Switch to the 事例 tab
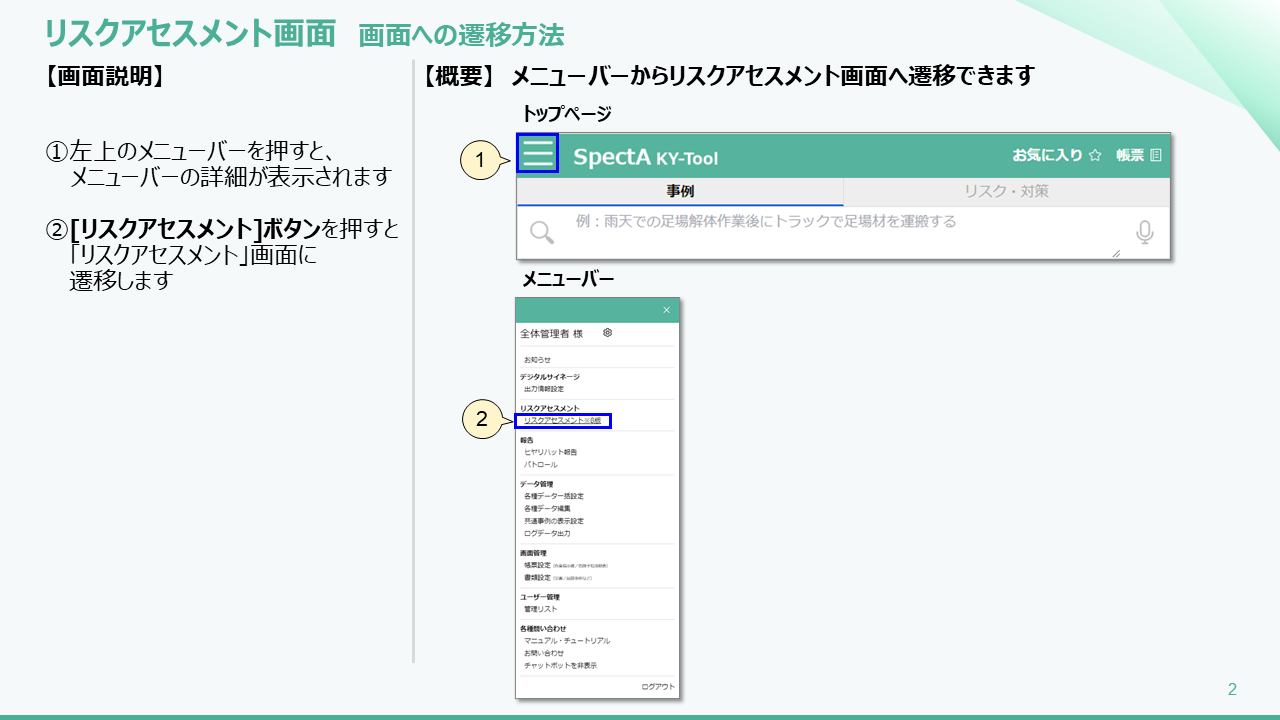 tap(680, 191)
